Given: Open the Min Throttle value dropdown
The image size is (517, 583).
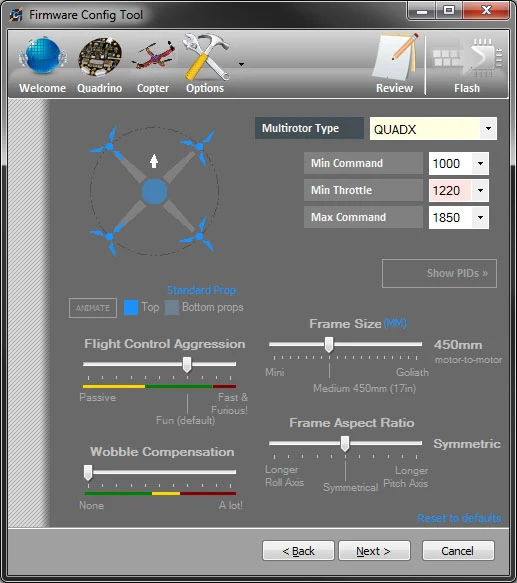Looking at the screenshot, I should pyautogui.click(x=480, y=190).
